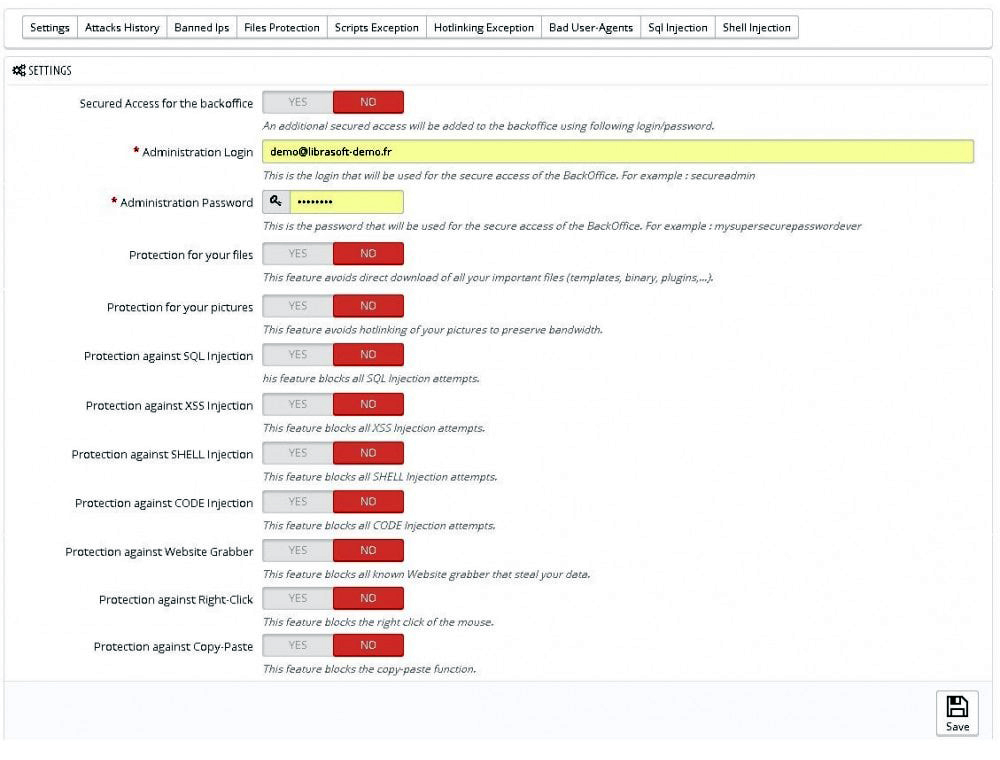The height and width of the screenshot is (760, 1000).
Task: Enable YES for Protection against SQL Injection
Action: coord(298,354)
